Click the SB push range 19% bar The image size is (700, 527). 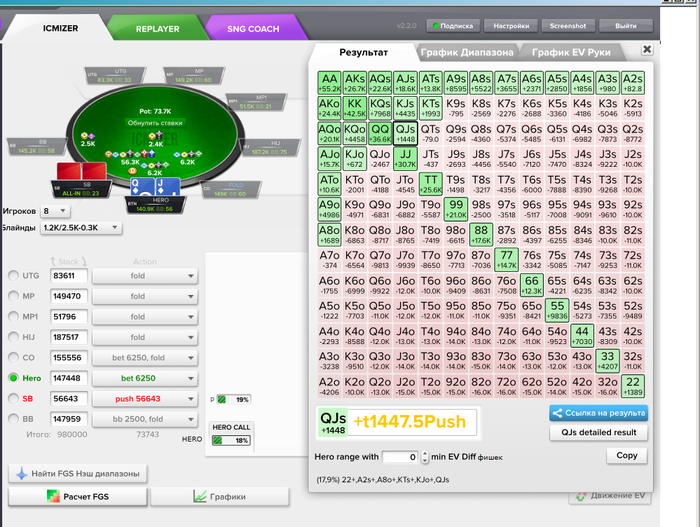(233, 399)
